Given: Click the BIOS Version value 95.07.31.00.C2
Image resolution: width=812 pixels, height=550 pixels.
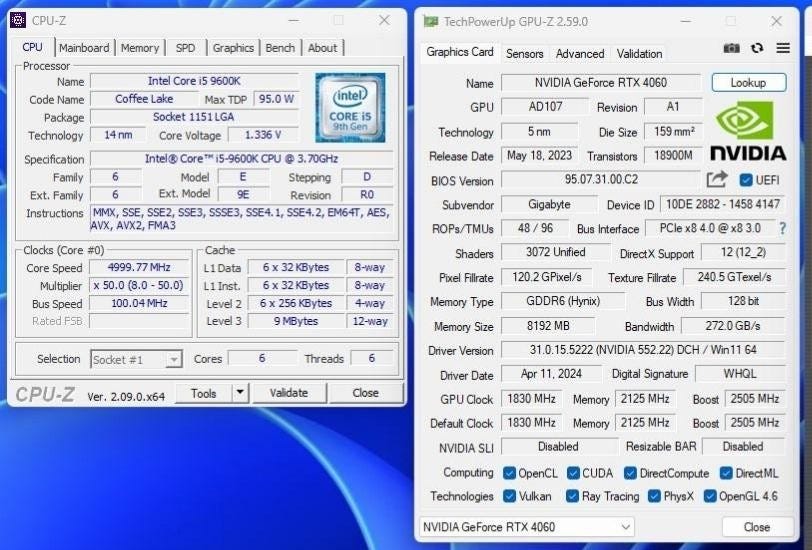Looking at the screenshot, I should click(601, 180).
